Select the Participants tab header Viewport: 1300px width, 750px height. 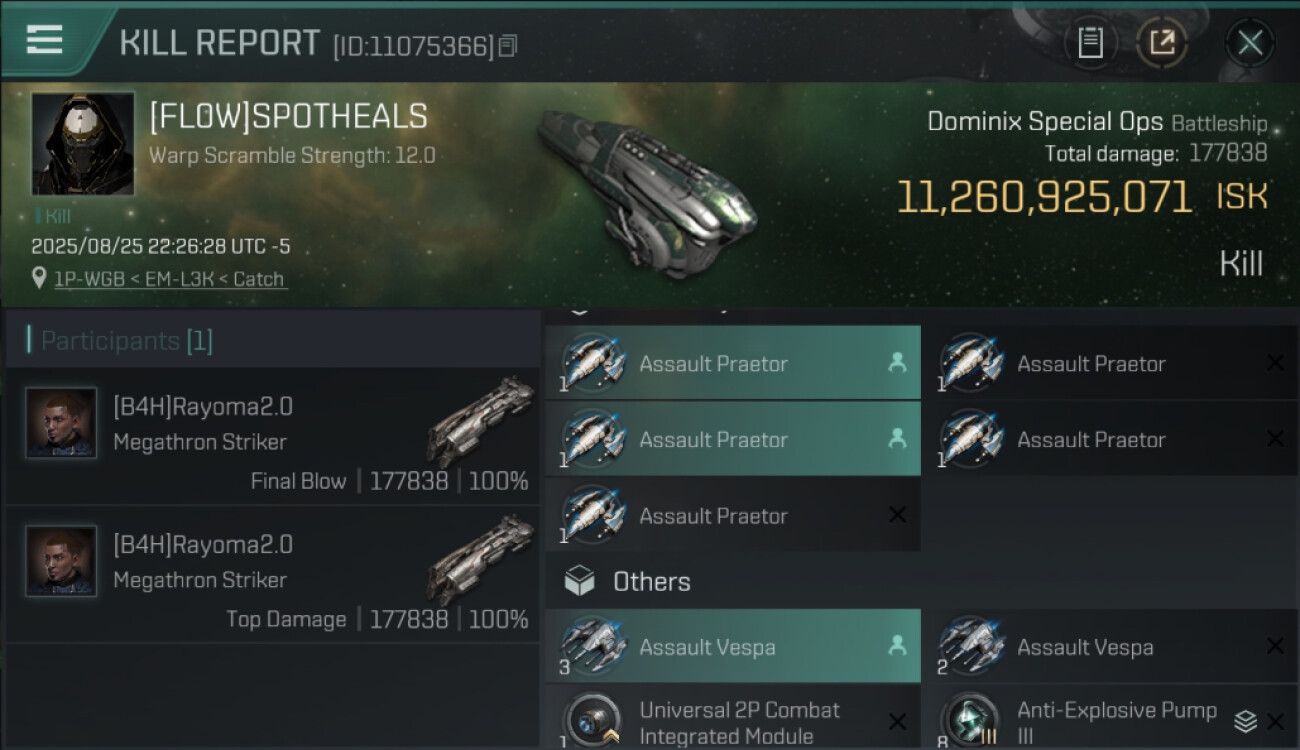[x=126, y=341]
